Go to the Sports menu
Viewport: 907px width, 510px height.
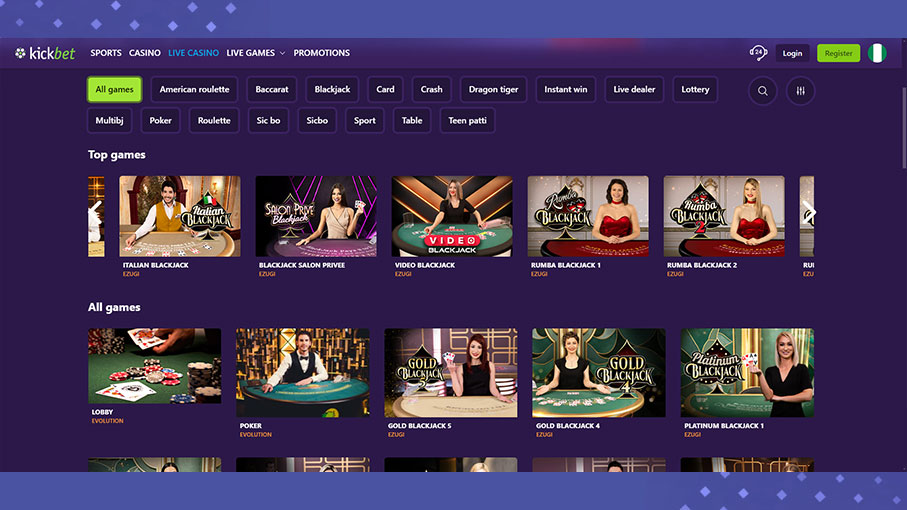[x=106, y=53]
